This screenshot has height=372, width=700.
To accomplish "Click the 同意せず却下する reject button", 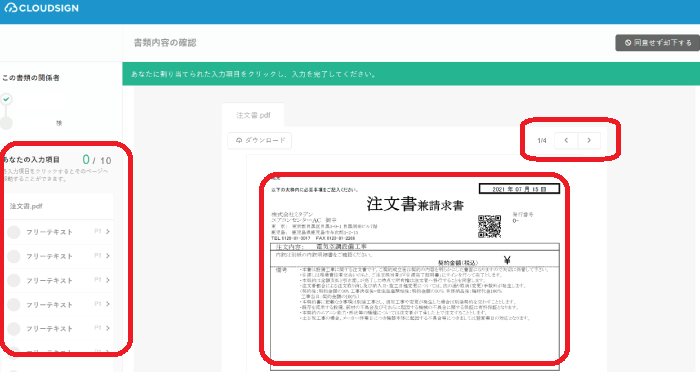I will [658, 43].
